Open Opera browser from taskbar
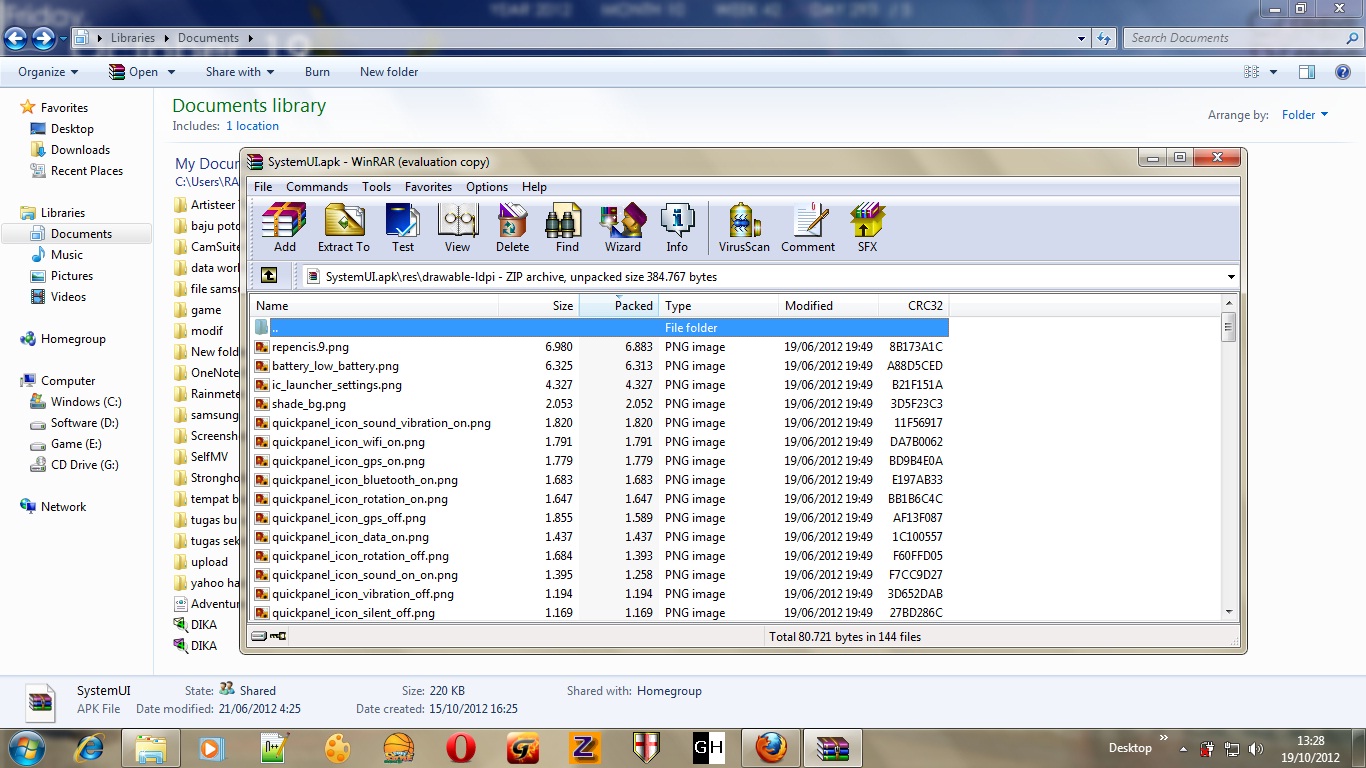 coord(461,748)
